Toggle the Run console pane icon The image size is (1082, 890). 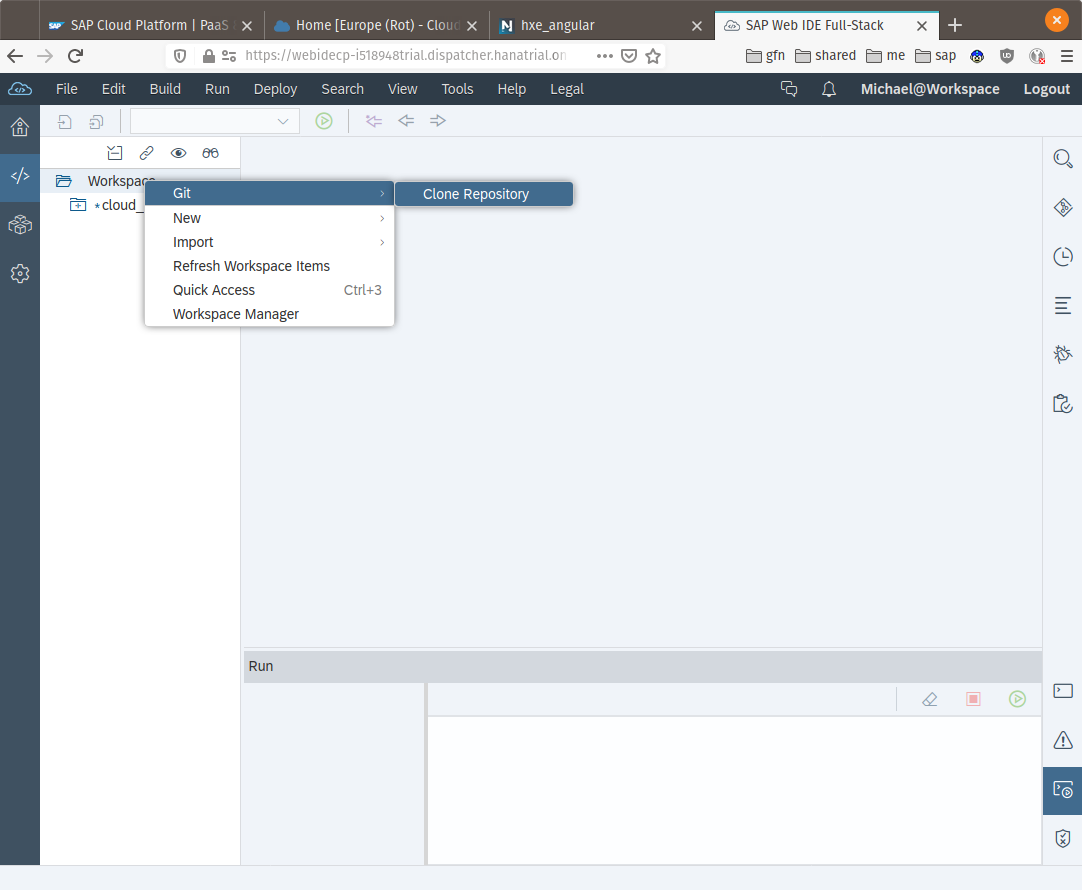1063,789
